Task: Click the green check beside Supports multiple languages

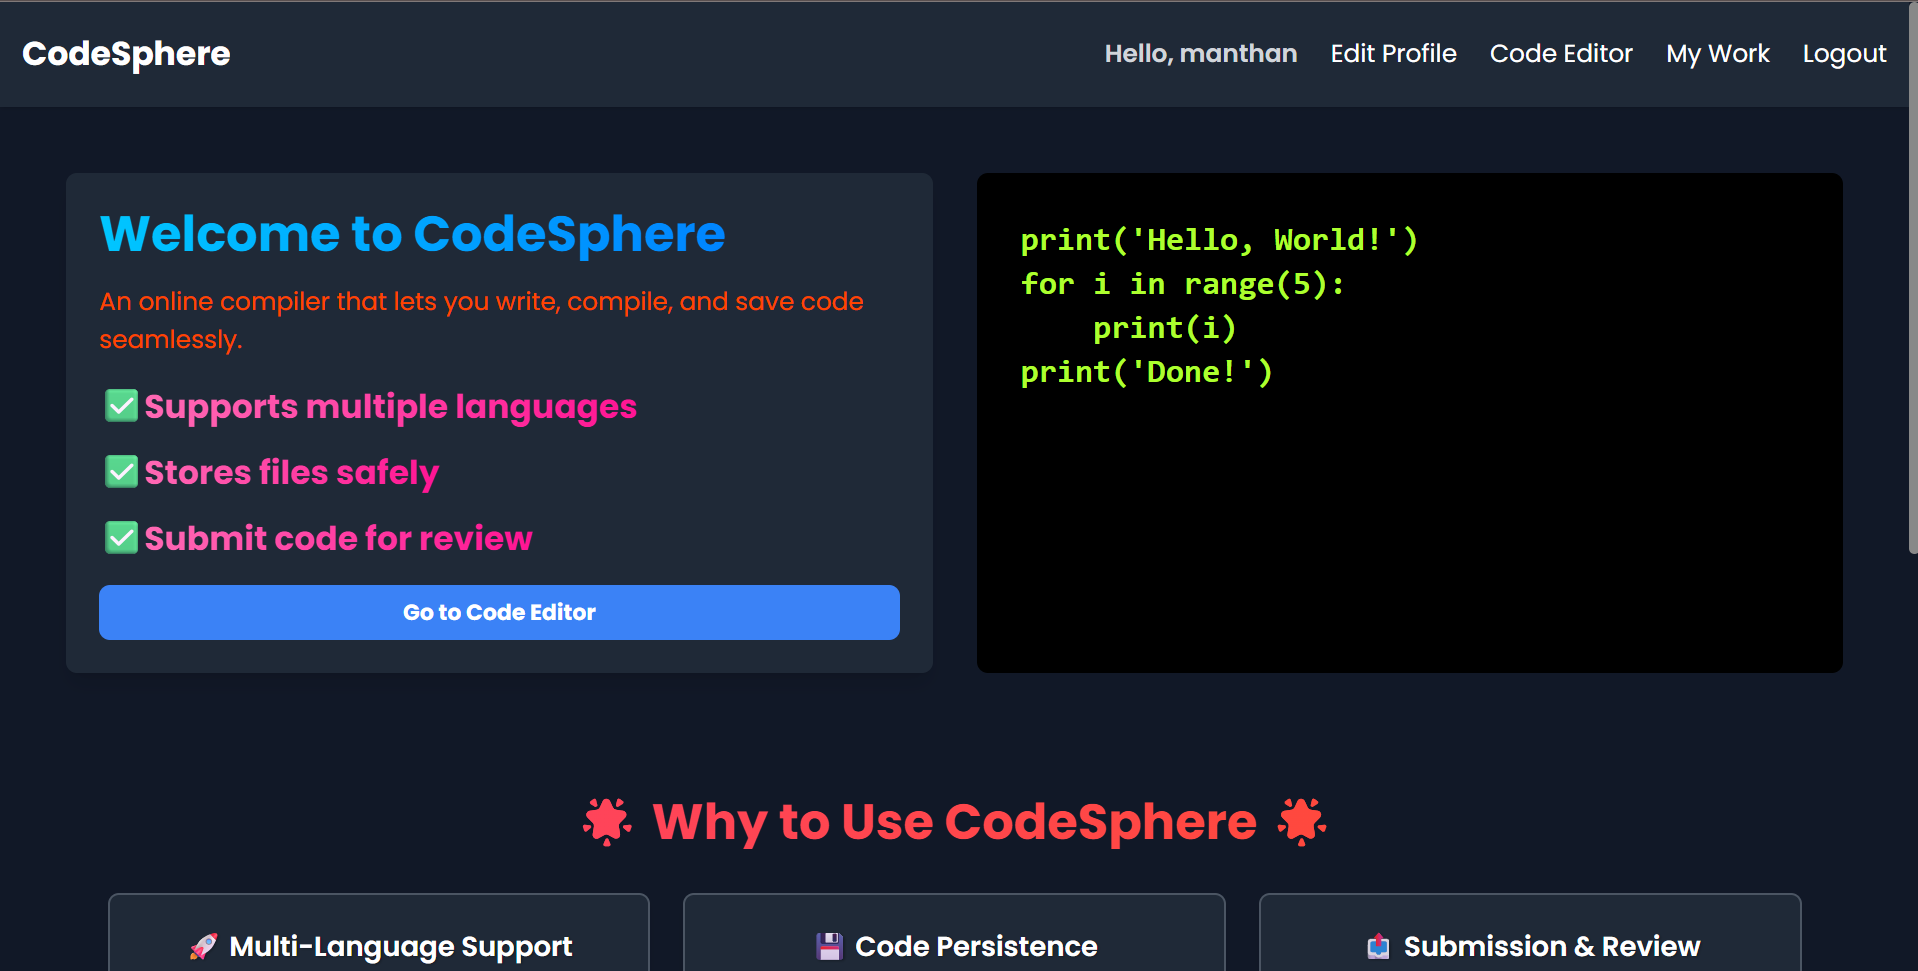Action: tap(122, 406)
